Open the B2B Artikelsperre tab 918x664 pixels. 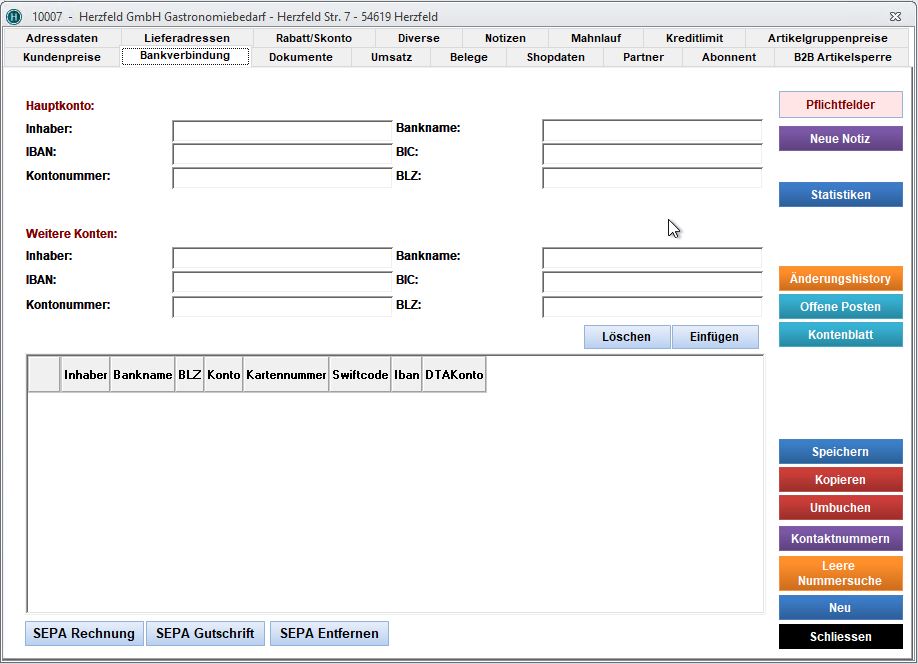[x=841, y=57]
